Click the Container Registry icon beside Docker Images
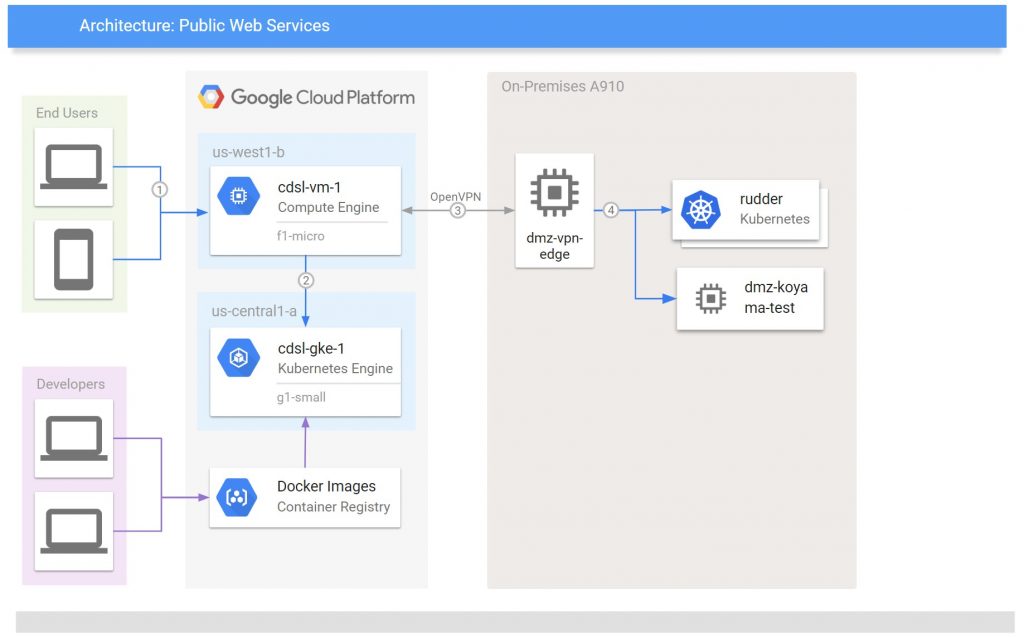Viewport: 1024px width, 637px height. (237, 497)
